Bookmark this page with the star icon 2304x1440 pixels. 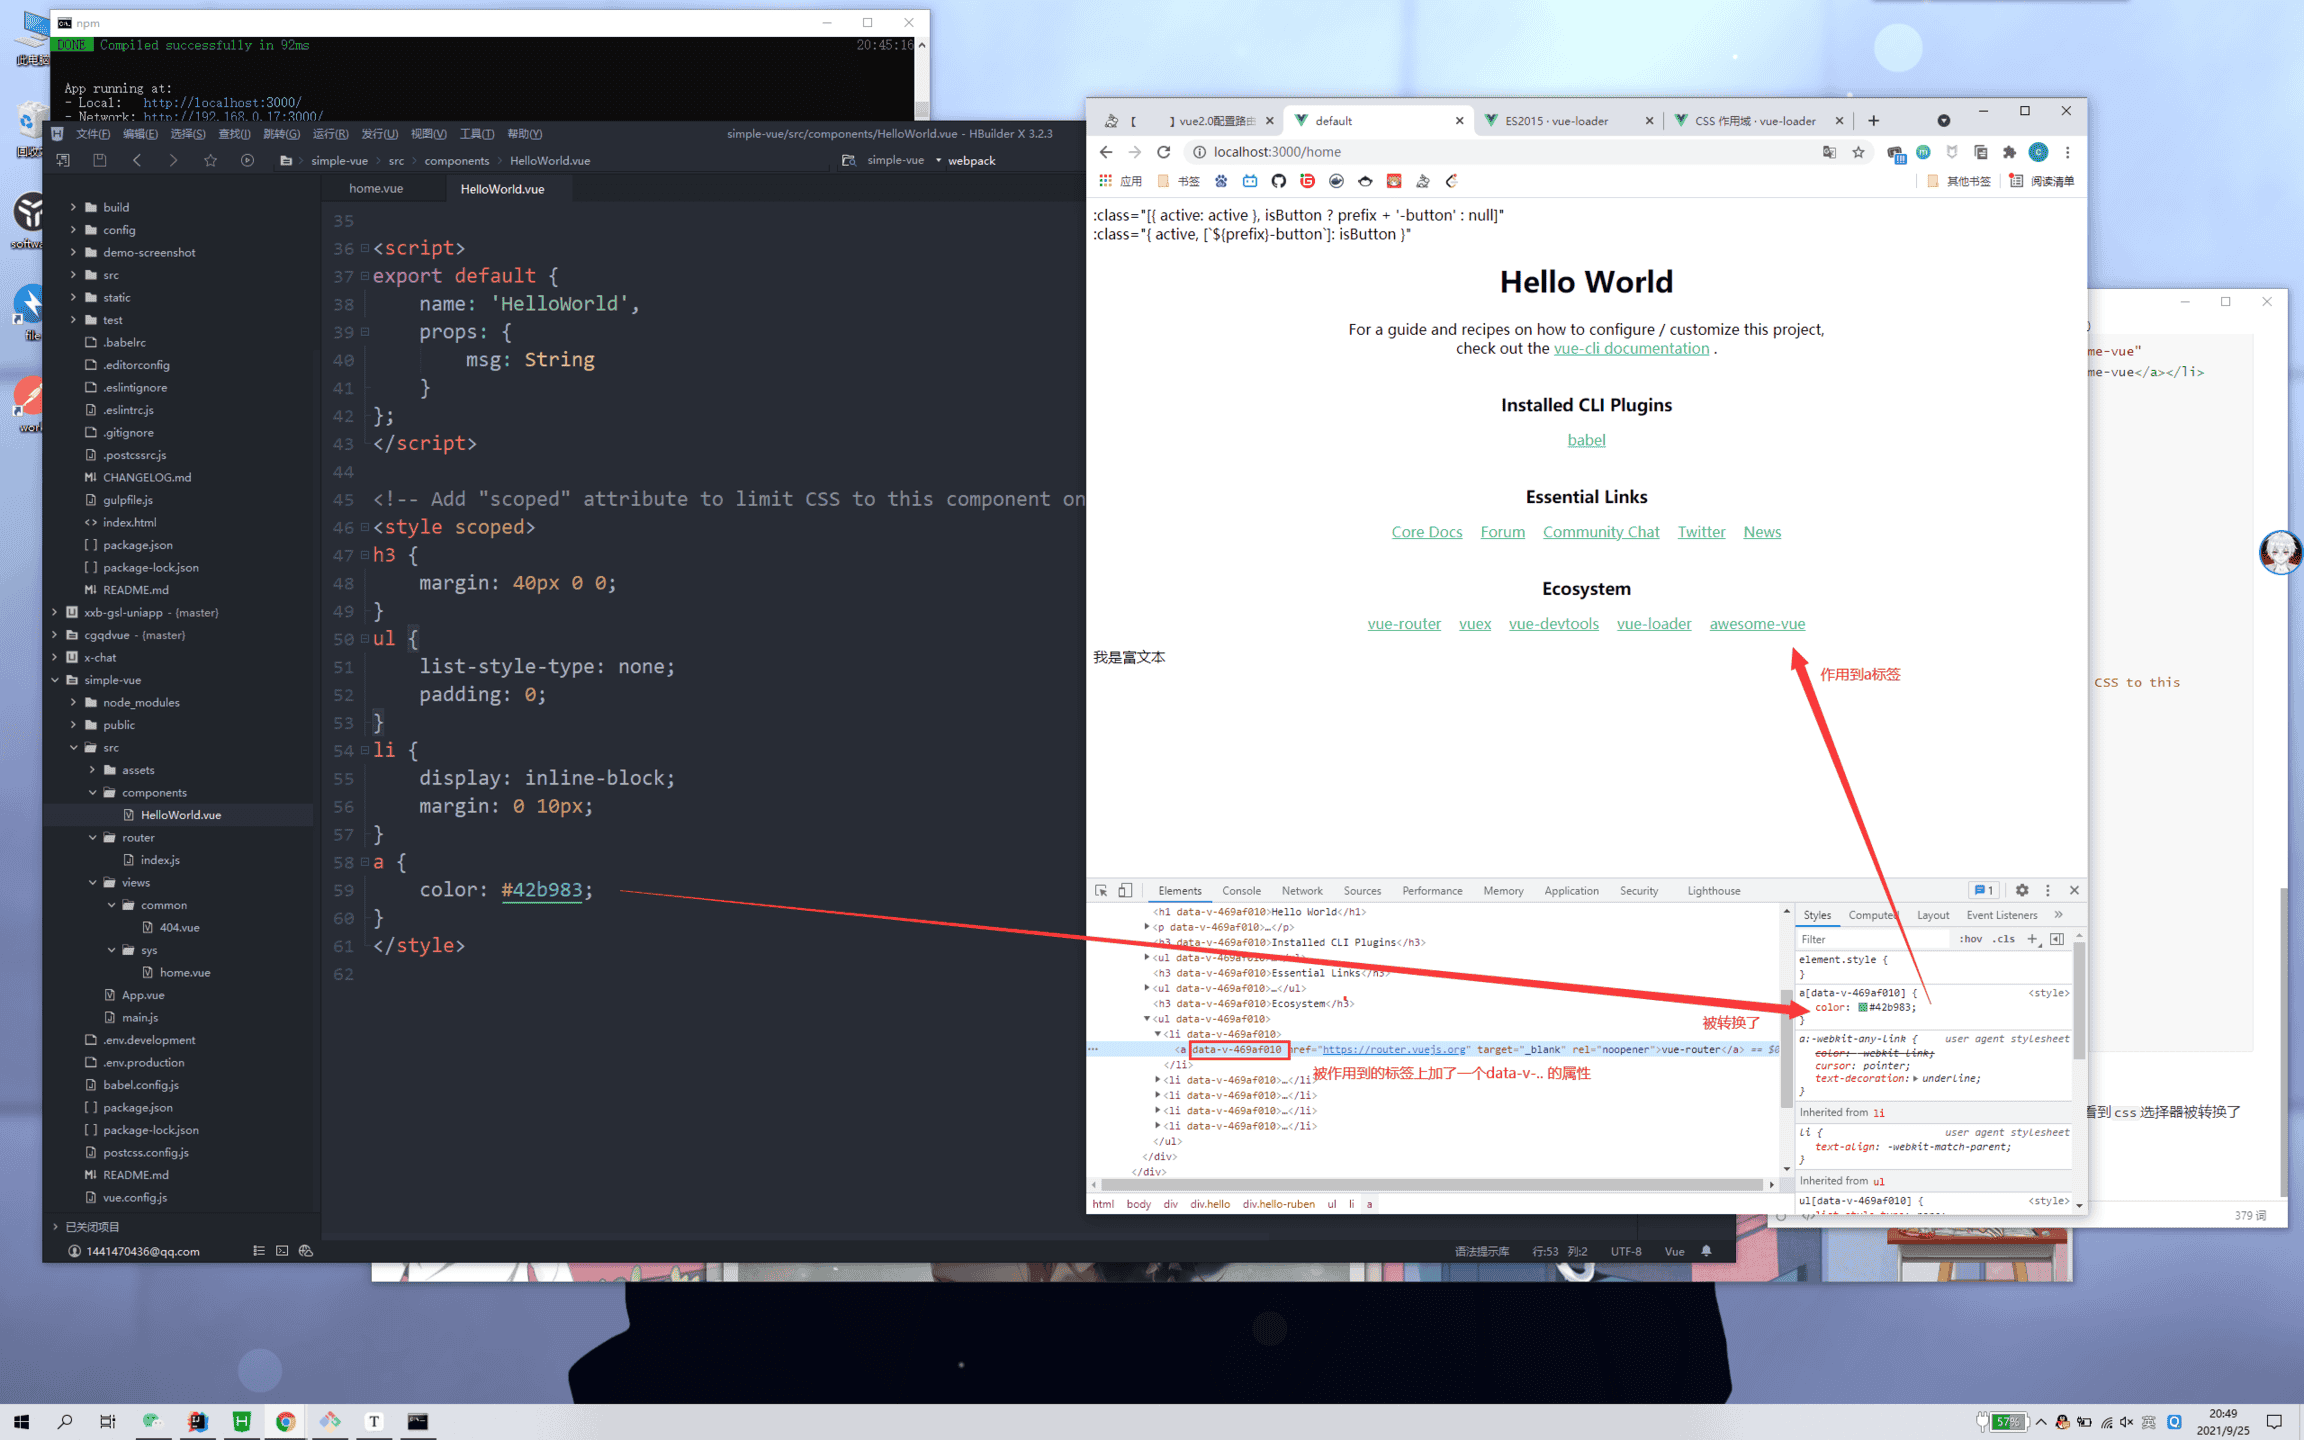tap(1858, 152)
